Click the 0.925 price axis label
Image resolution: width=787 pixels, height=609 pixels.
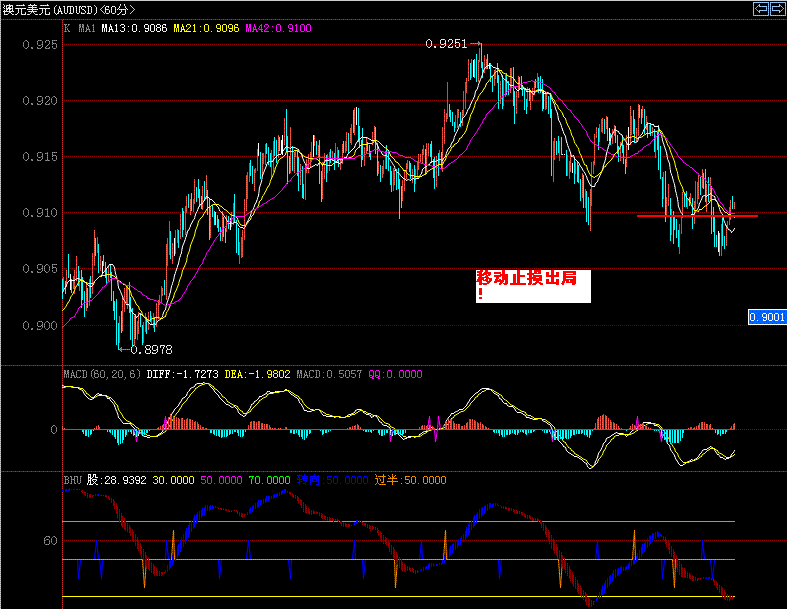tap(40, 45)
